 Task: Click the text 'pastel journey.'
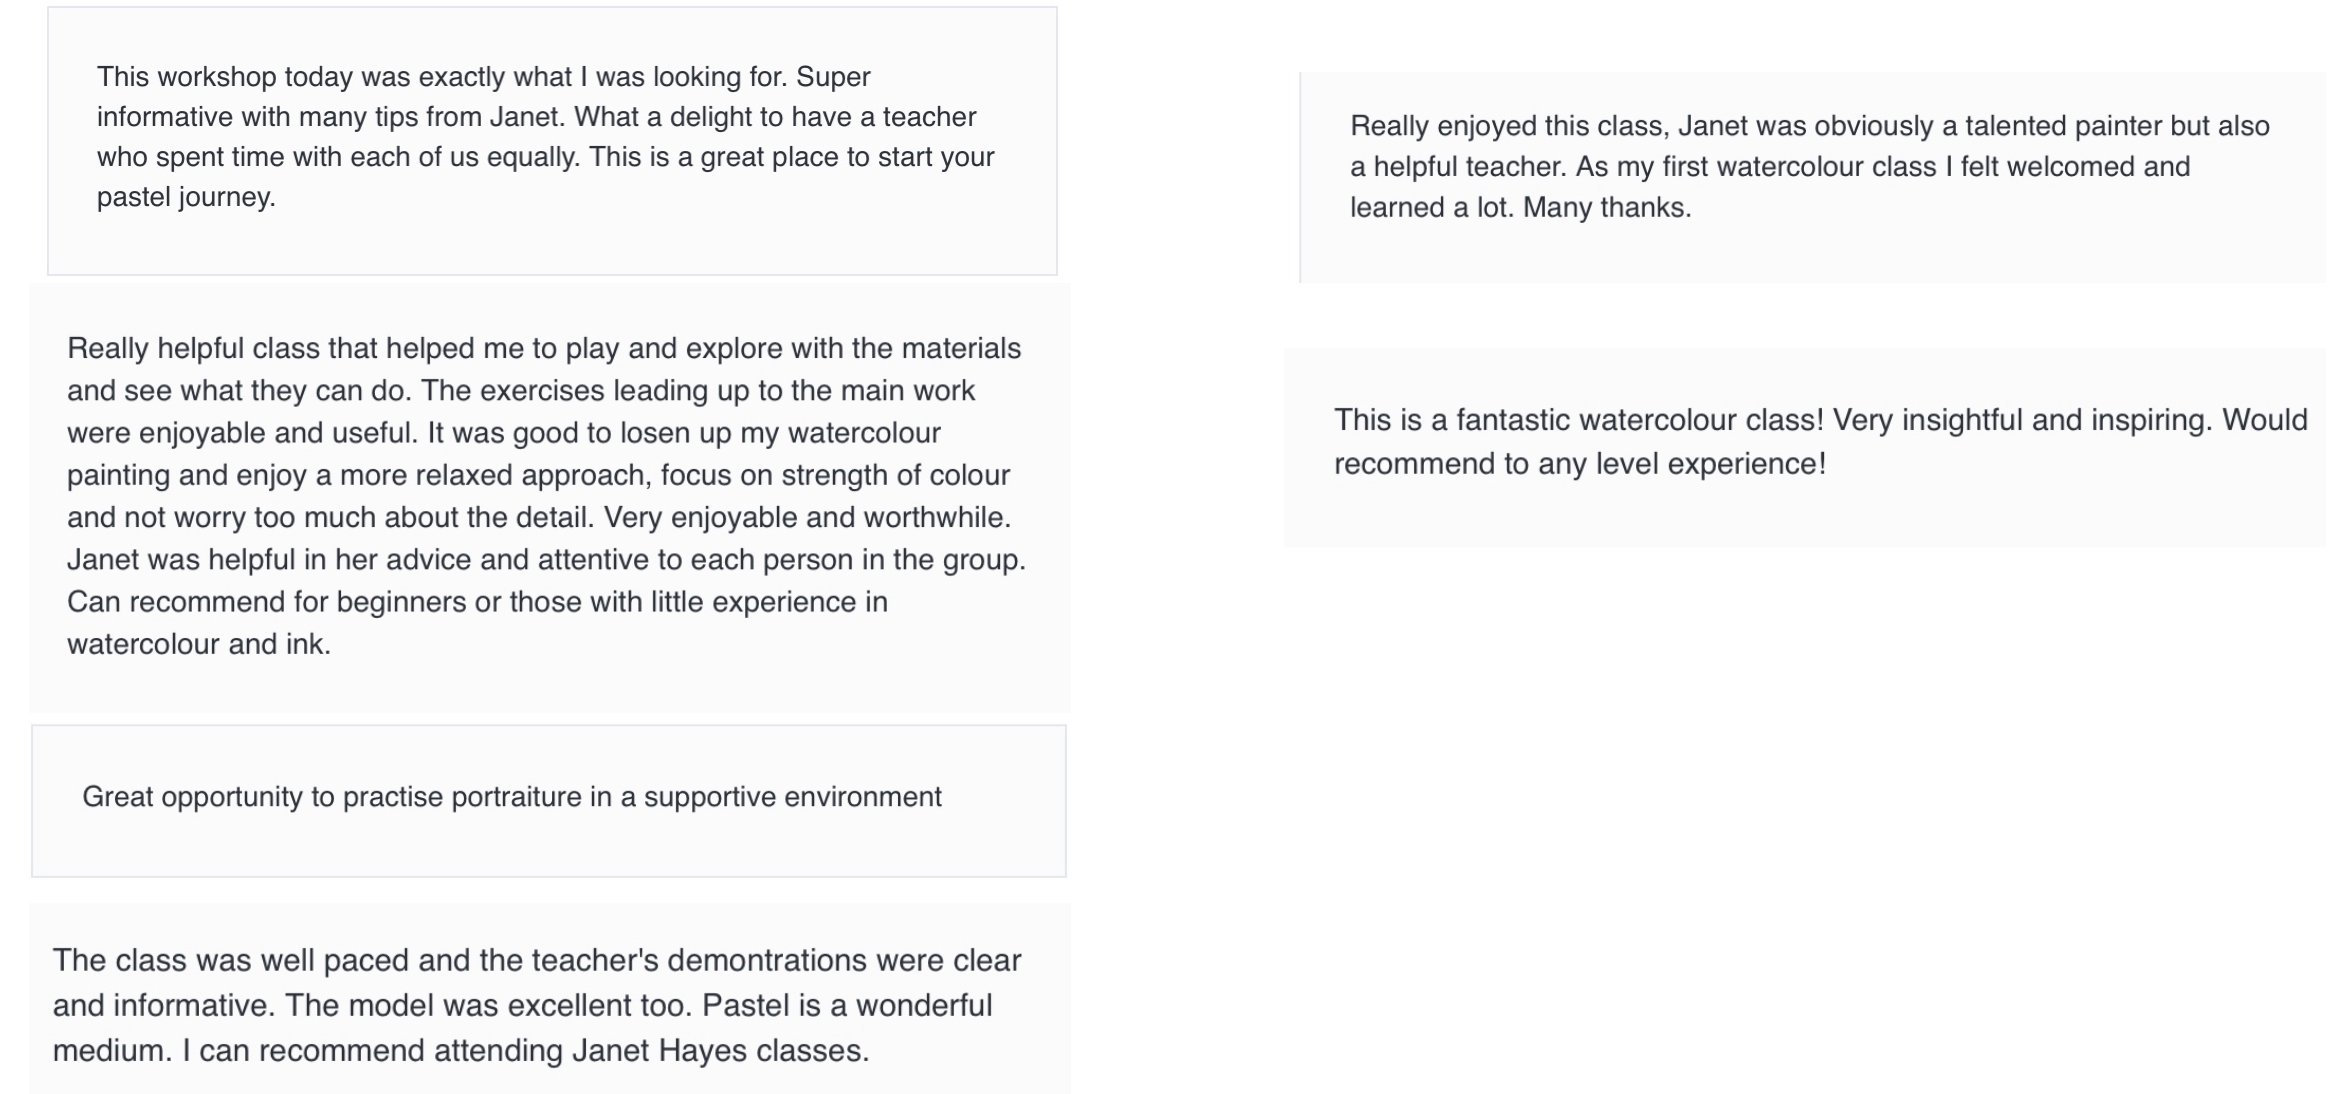[x=186, y=197]
